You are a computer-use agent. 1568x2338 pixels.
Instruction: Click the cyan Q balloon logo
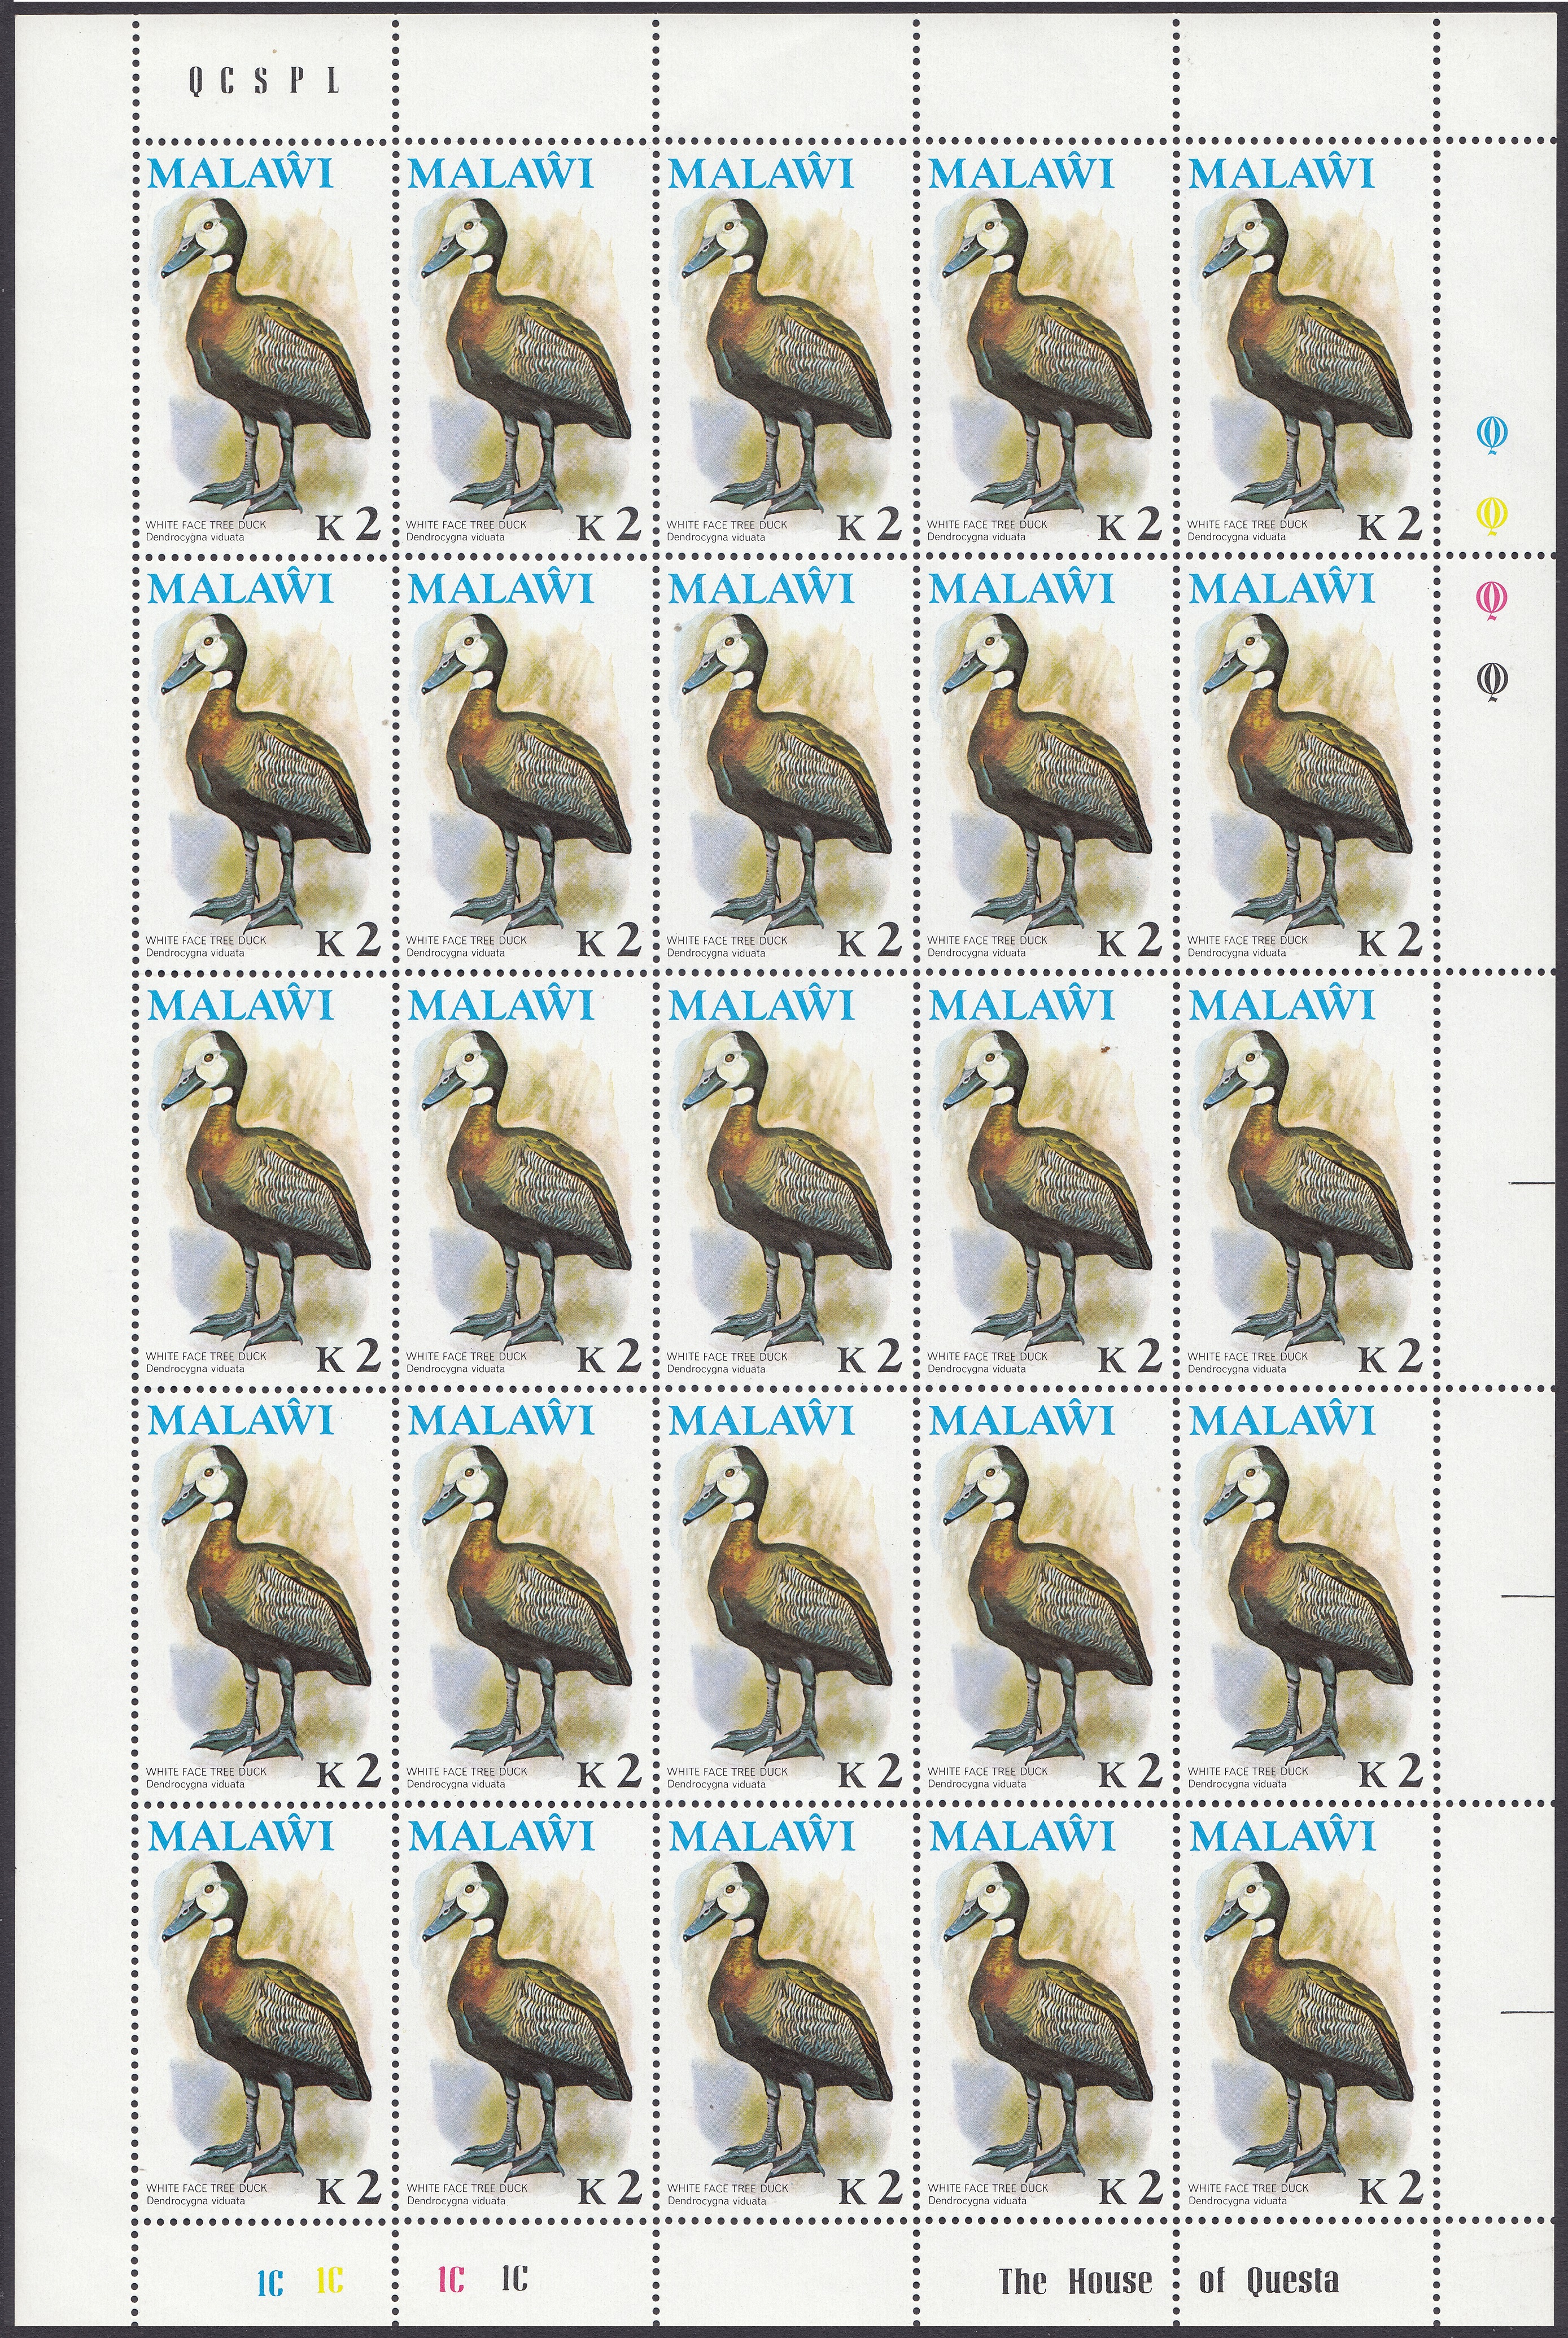[x=1494, y=434]
